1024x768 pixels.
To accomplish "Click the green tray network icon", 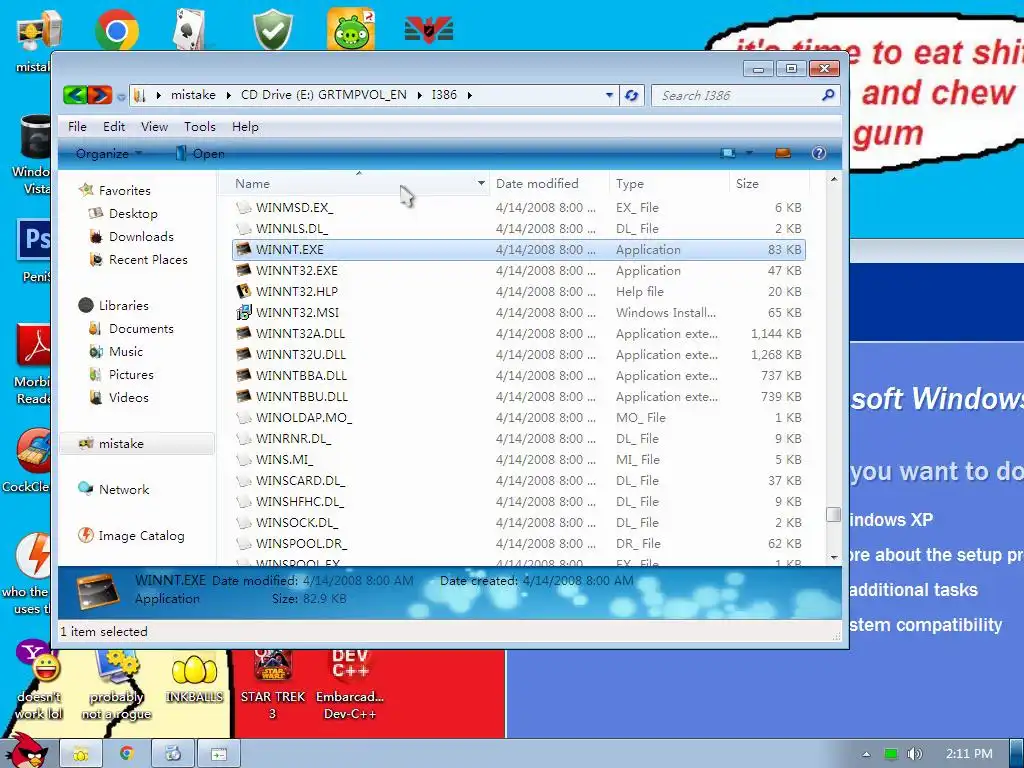I will (x=891, y=754).
